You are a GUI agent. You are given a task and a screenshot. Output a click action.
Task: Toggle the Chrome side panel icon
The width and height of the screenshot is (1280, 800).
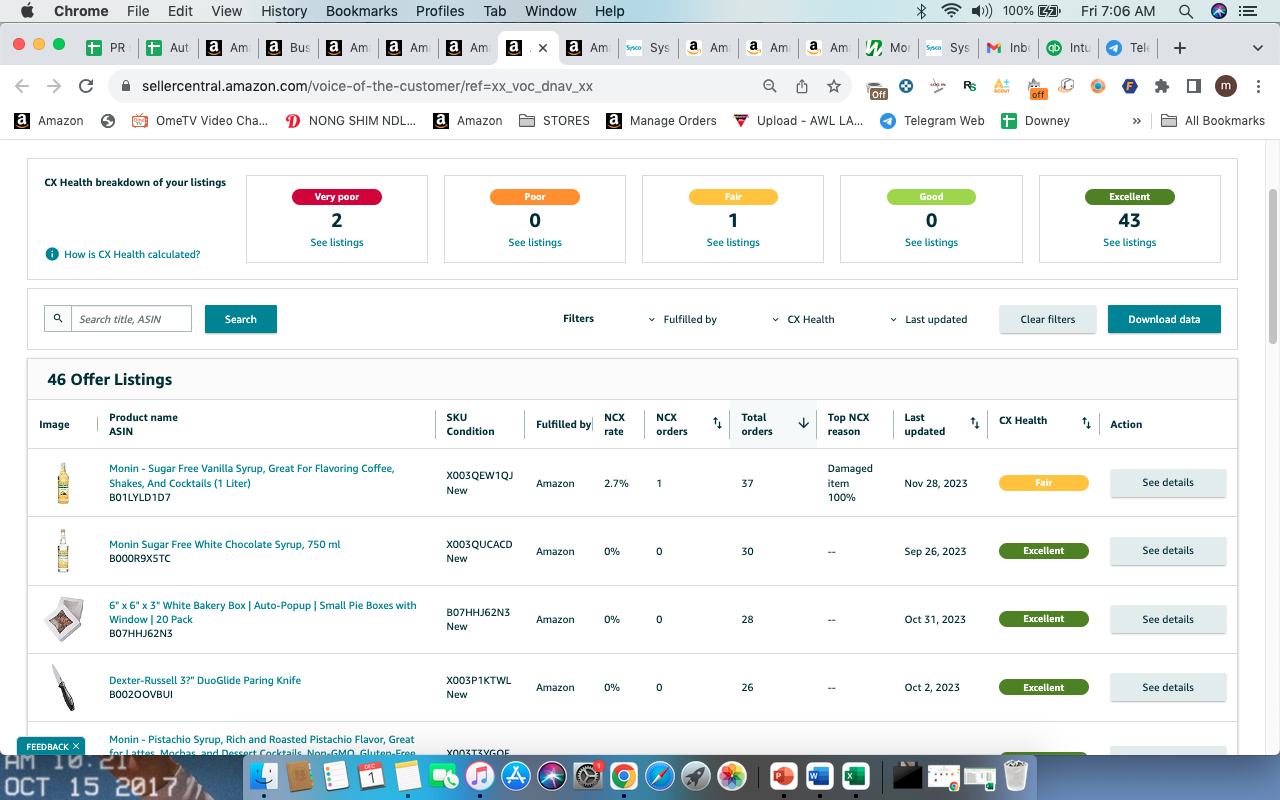[x=1194, y=86]
